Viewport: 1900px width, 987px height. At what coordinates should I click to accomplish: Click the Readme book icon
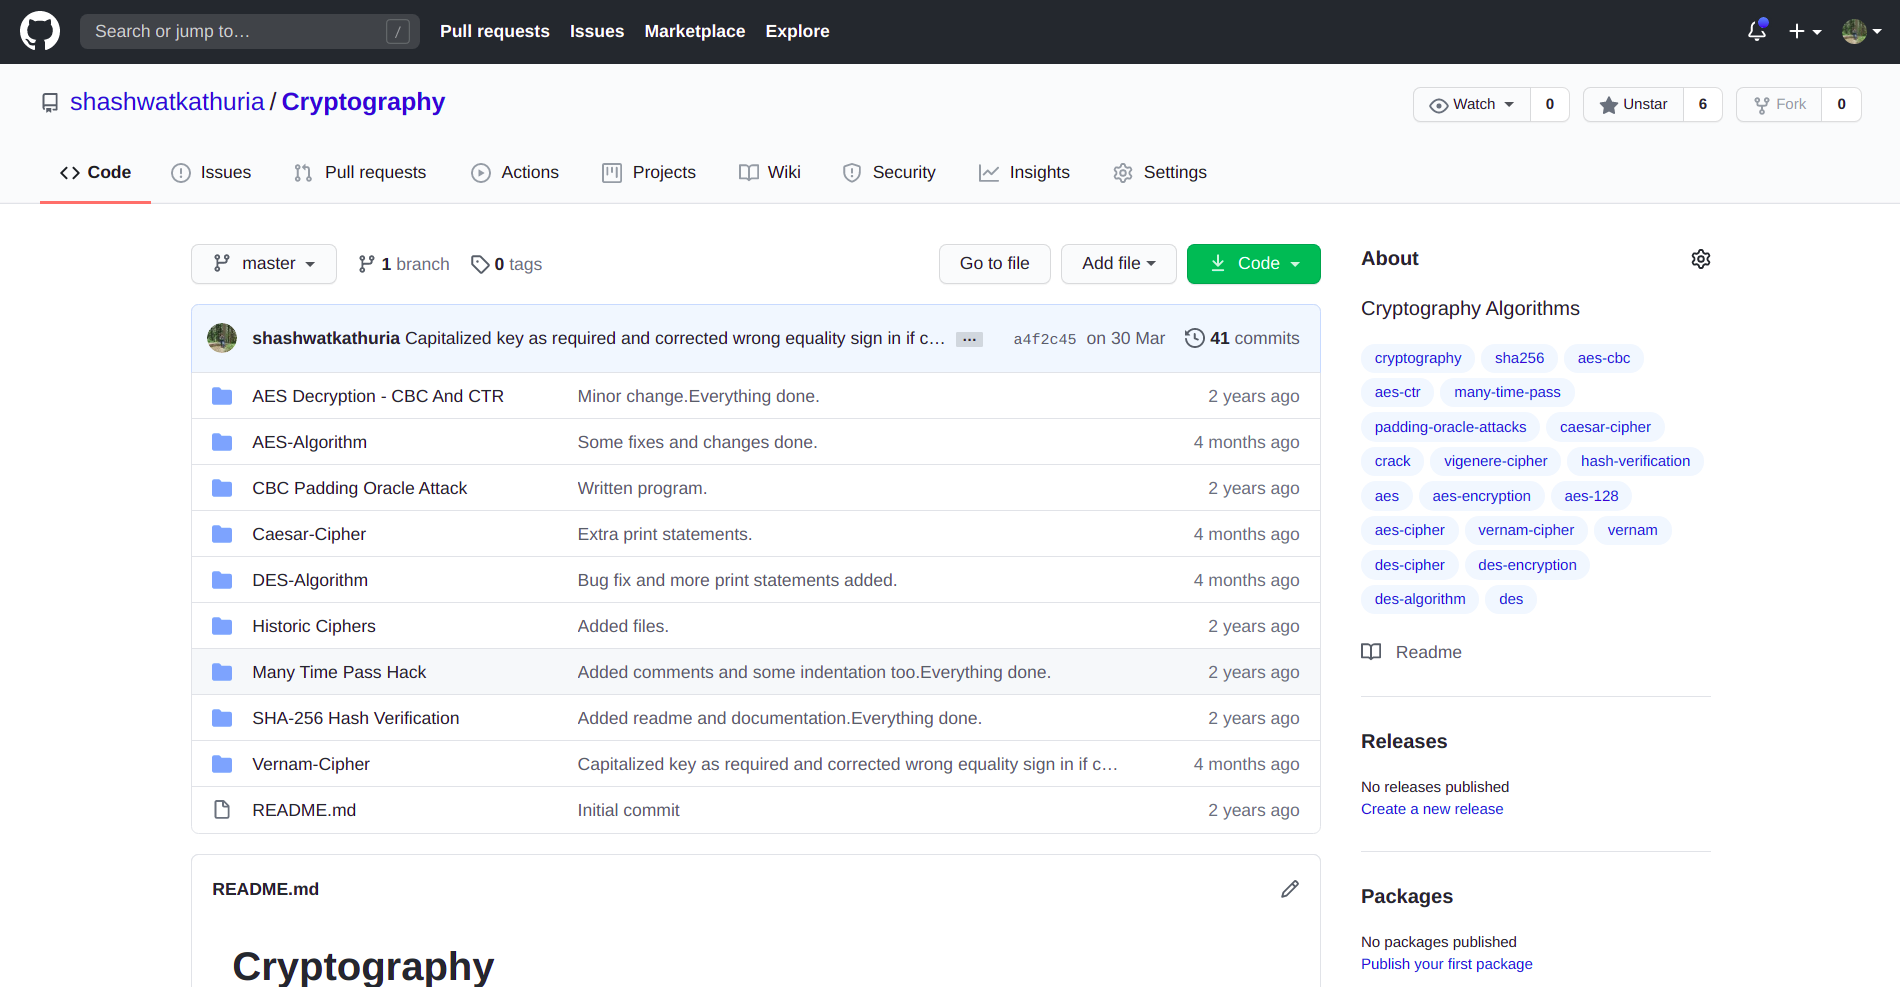click(x=1371, y=652)
